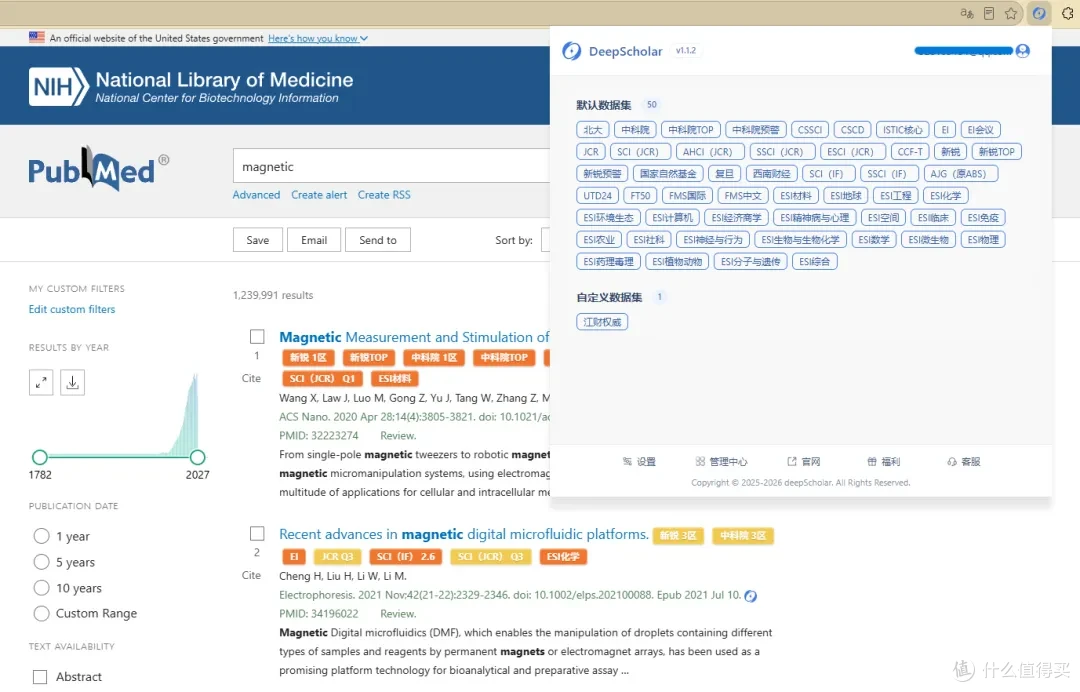1080x692 pixels.
Task: Click the DeepScholar logo in the popup header
Action: 572,51
